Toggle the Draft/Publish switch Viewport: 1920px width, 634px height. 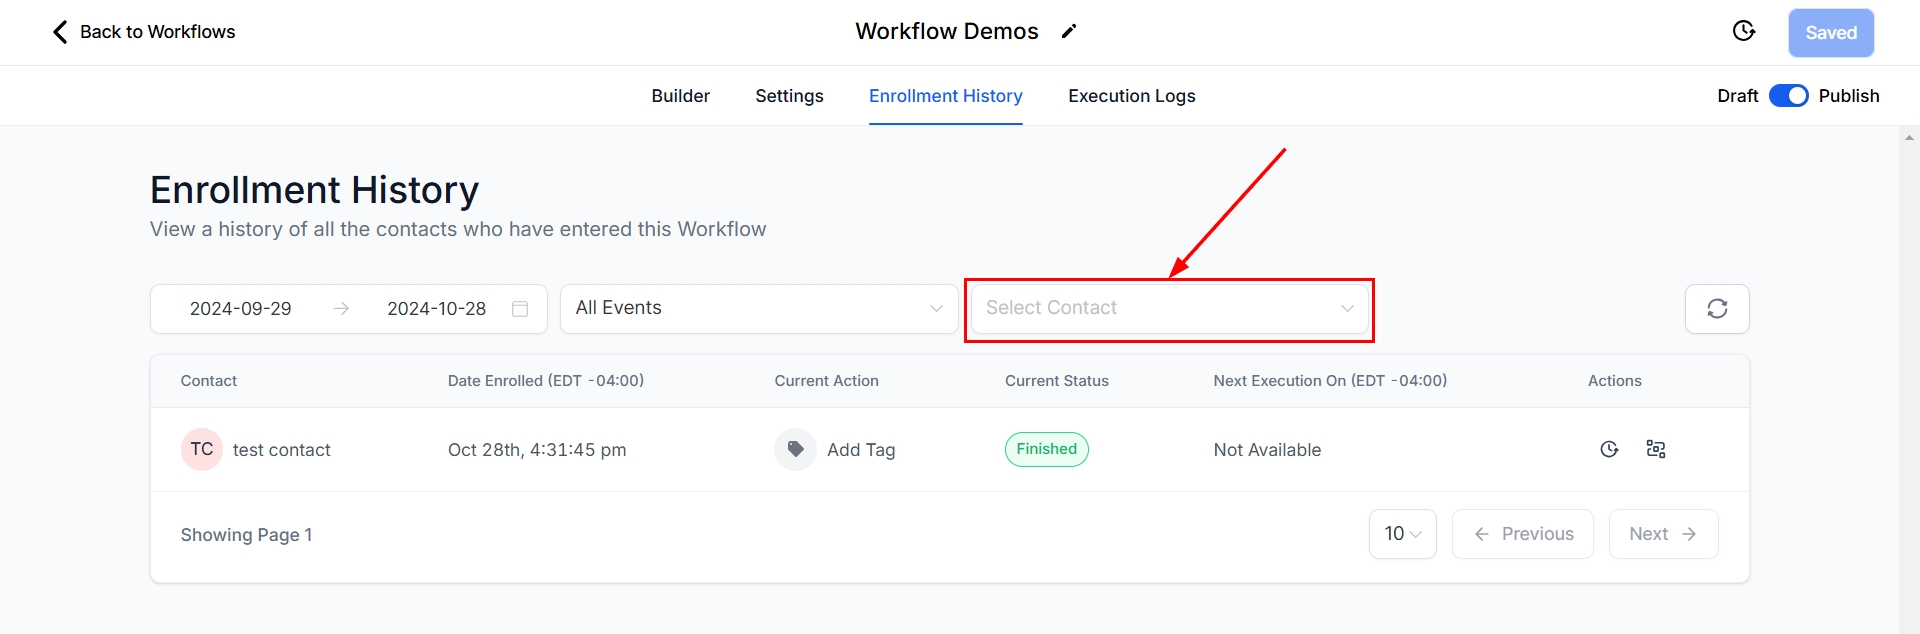(1788, 96)
